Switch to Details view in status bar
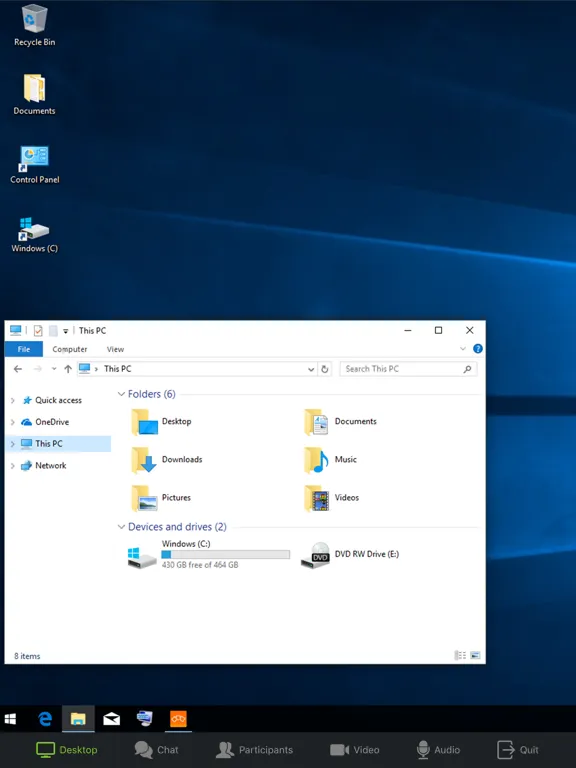Screen dimensions: 576x768 point(460,655)
